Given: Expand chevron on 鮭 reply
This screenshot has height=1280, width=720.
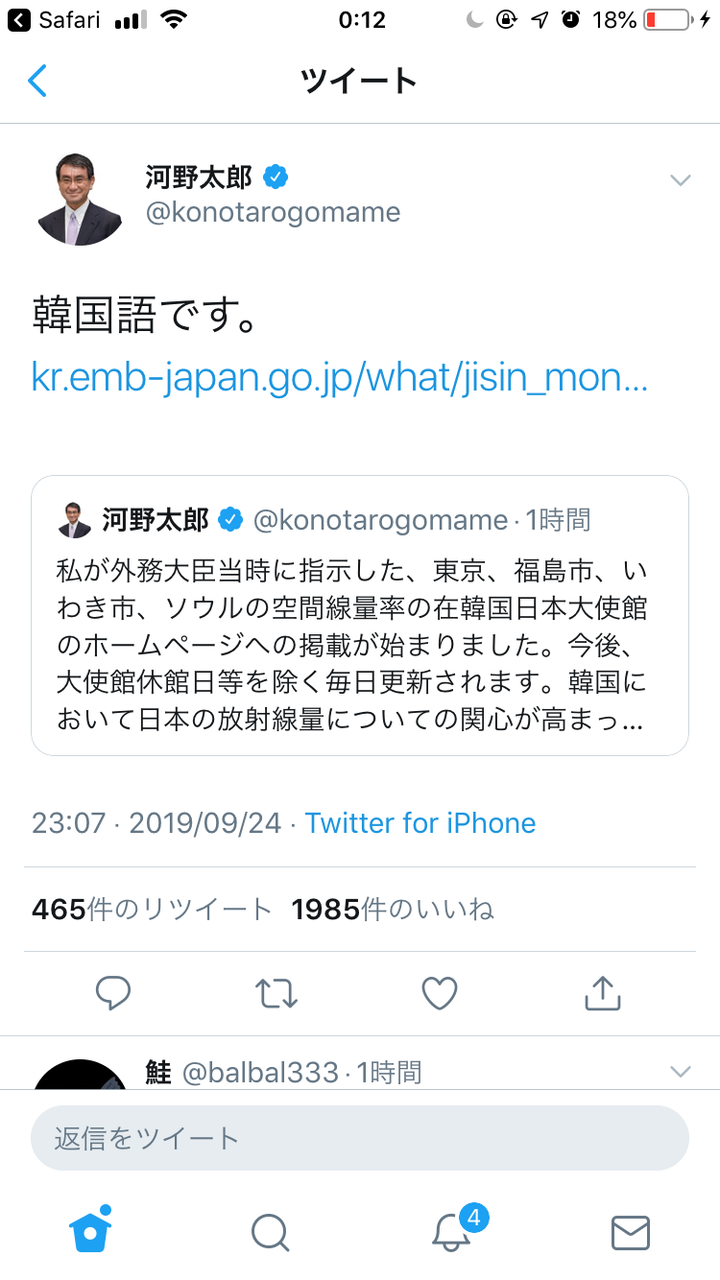Looking at the screenshot, I should pyautogui.click(x=680, y=1072).
